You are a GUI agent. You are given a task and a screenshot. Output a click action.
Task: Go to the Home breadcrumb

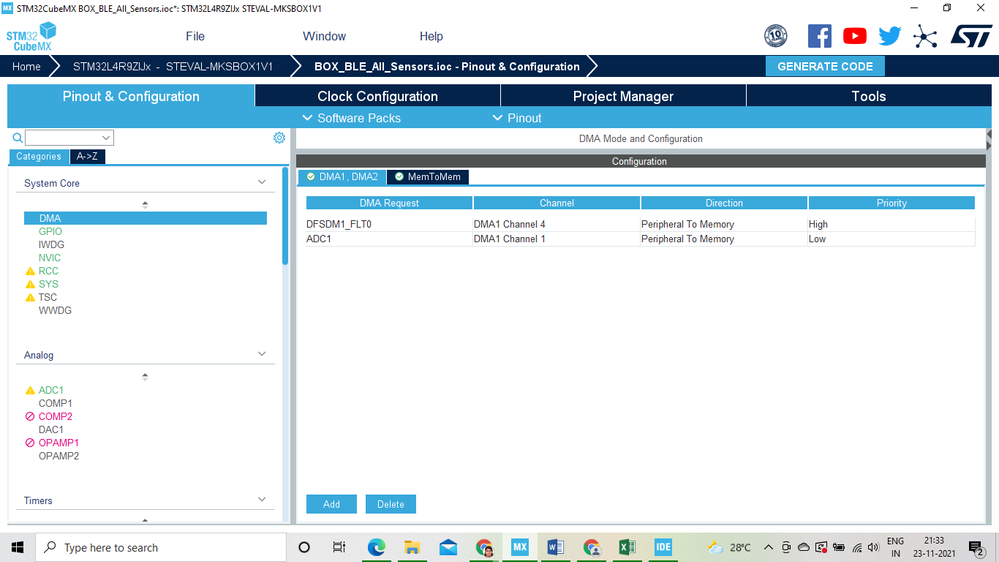coord(26,66)
